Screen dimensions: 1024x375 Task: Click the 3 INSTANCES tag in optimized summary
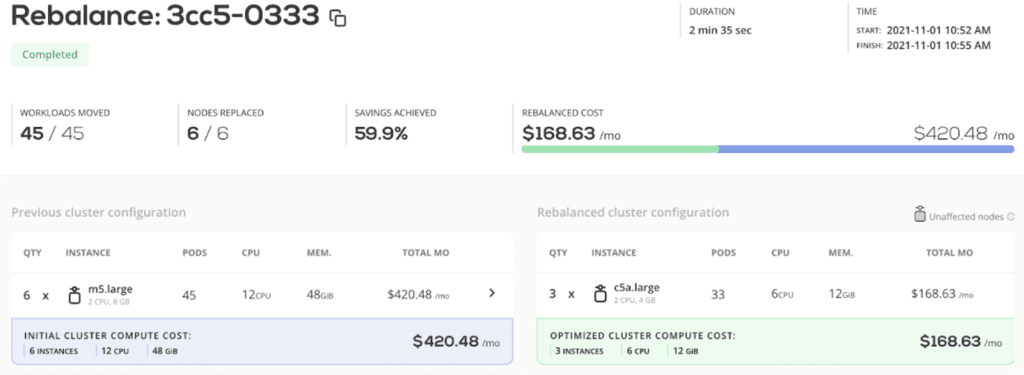click(580, 351)
